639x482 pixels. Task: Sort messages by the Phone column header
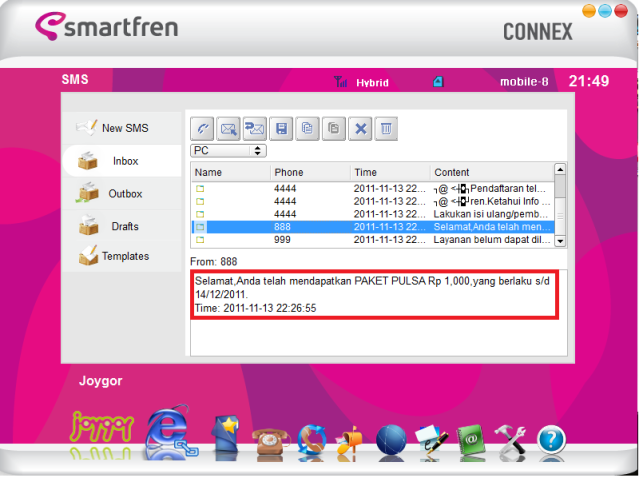click(310, 172)
